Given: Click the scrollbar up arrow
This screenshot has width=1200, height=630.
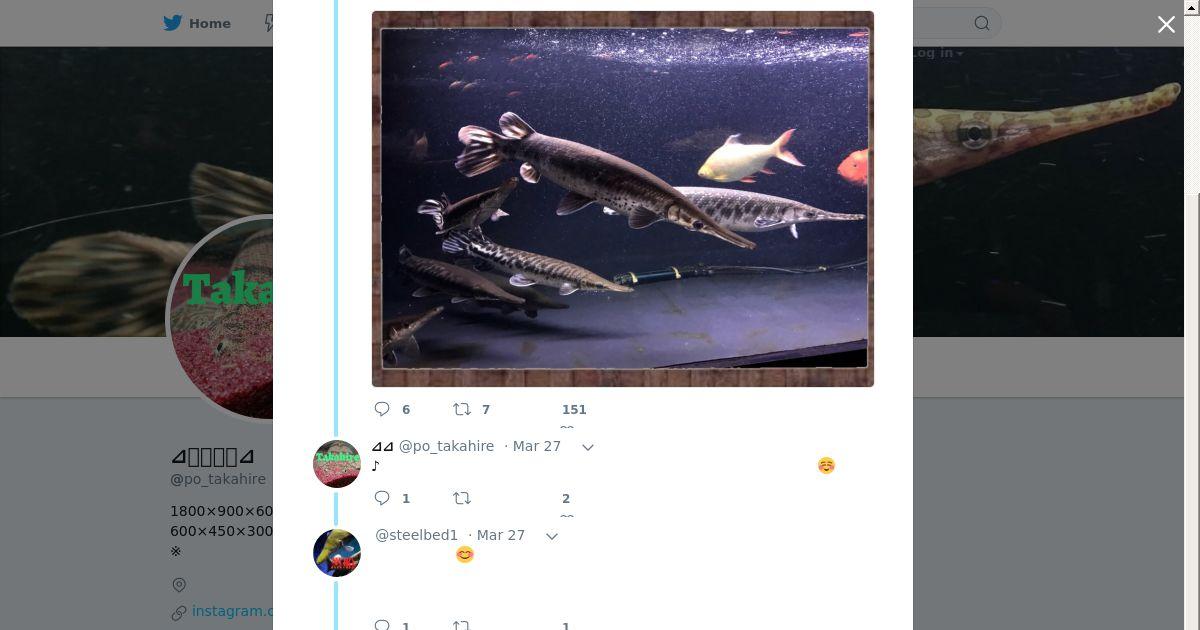Looking at the screenshot, I should tap(1191, 7).
